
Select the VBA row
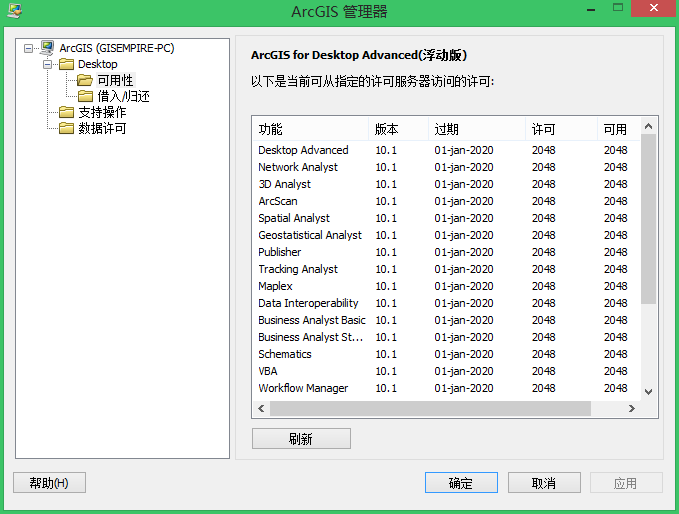coord(446,371)
